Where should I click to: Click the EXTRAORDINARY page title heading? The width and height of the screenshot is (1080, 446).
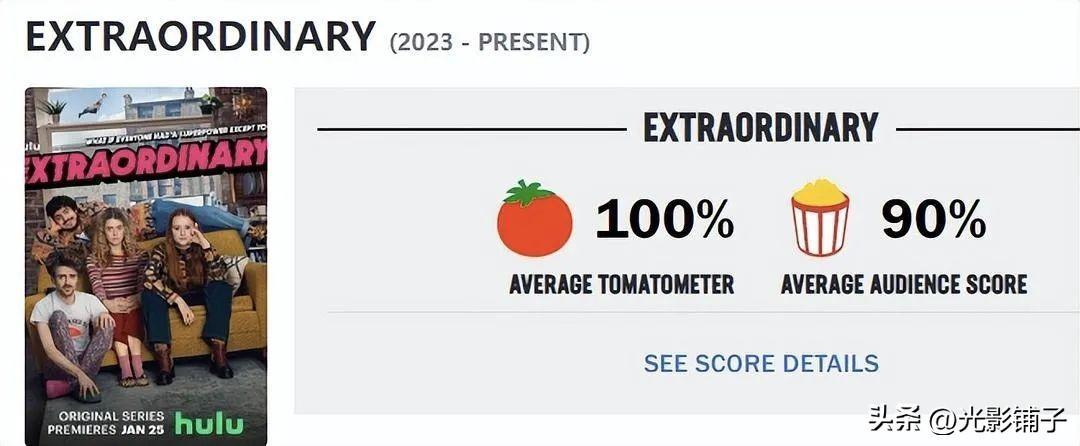click(x=201, y=36)
